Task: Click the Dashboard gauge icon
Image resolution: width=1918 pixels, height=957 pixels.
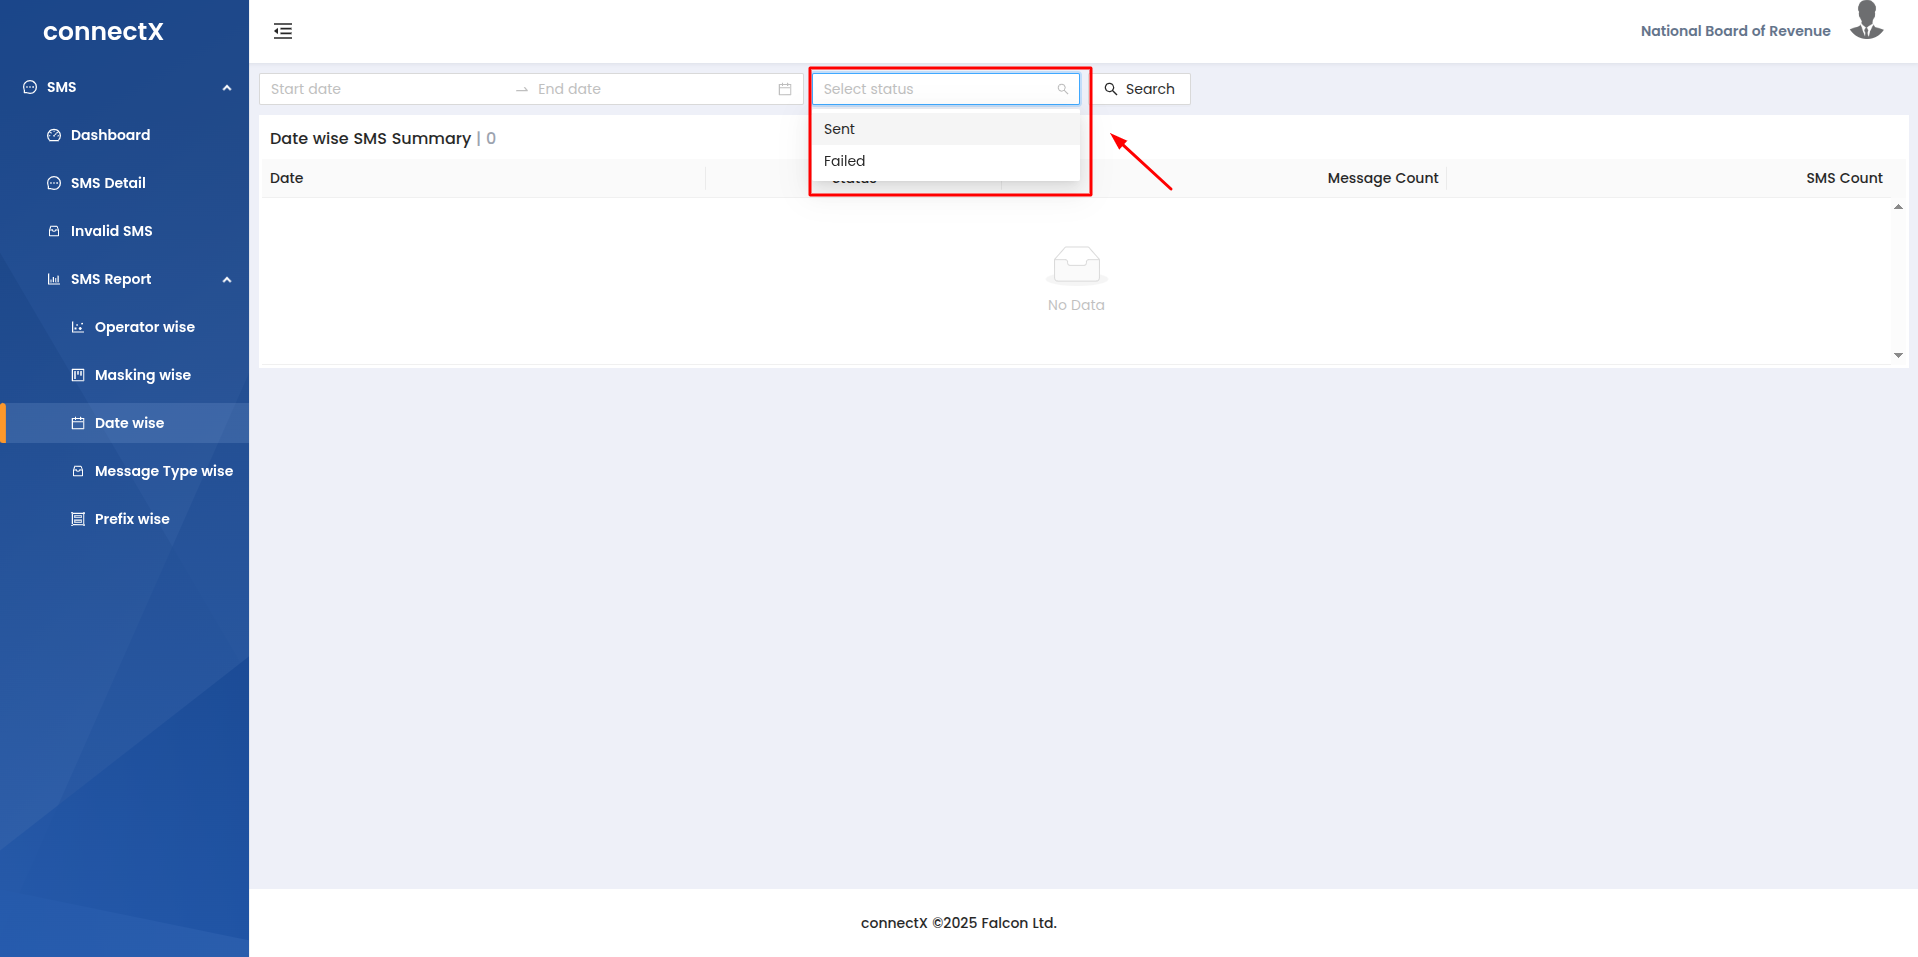Action: [x=54, y=135]
